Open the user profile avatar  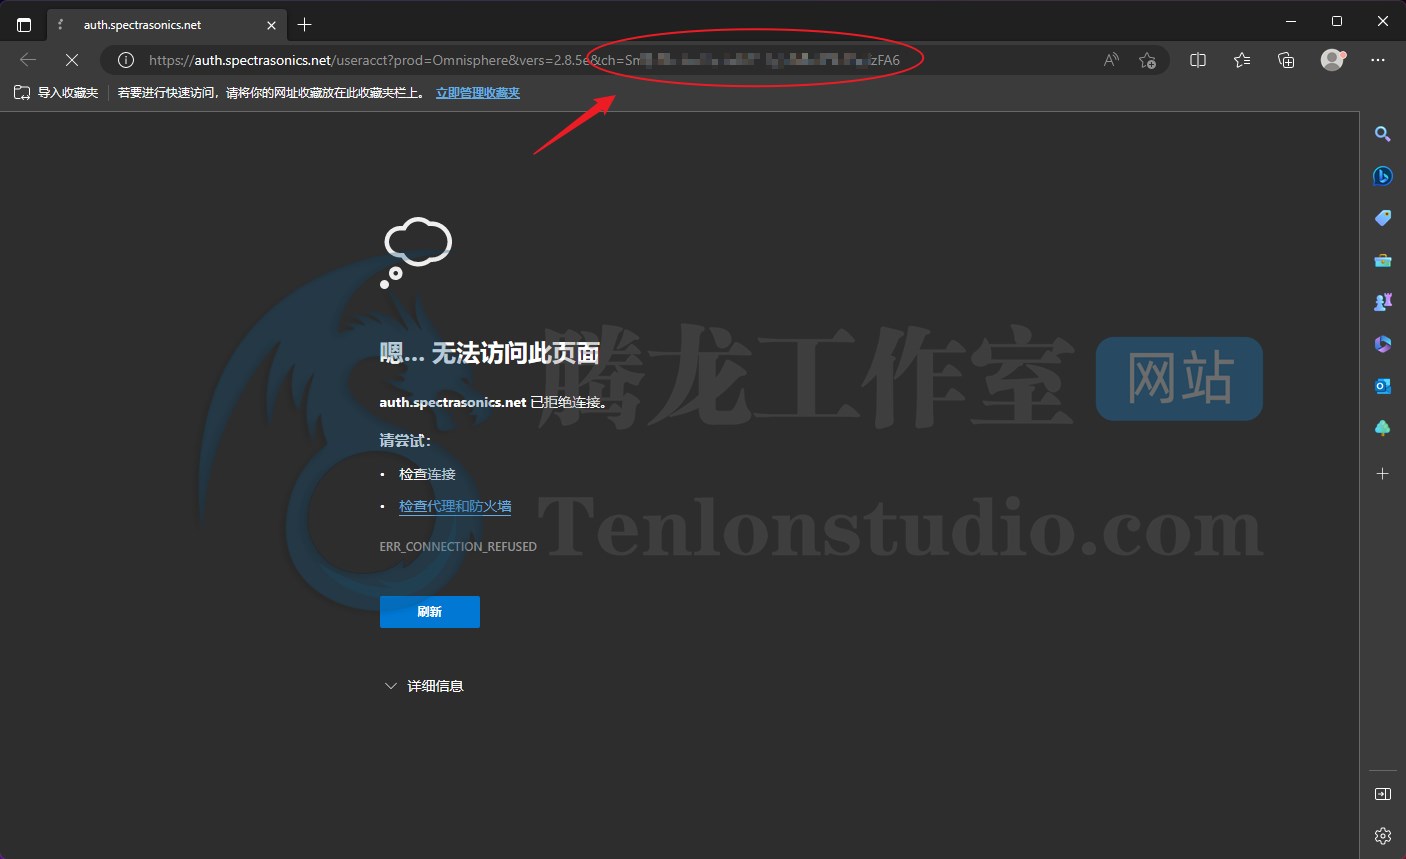click(1332, 60)
